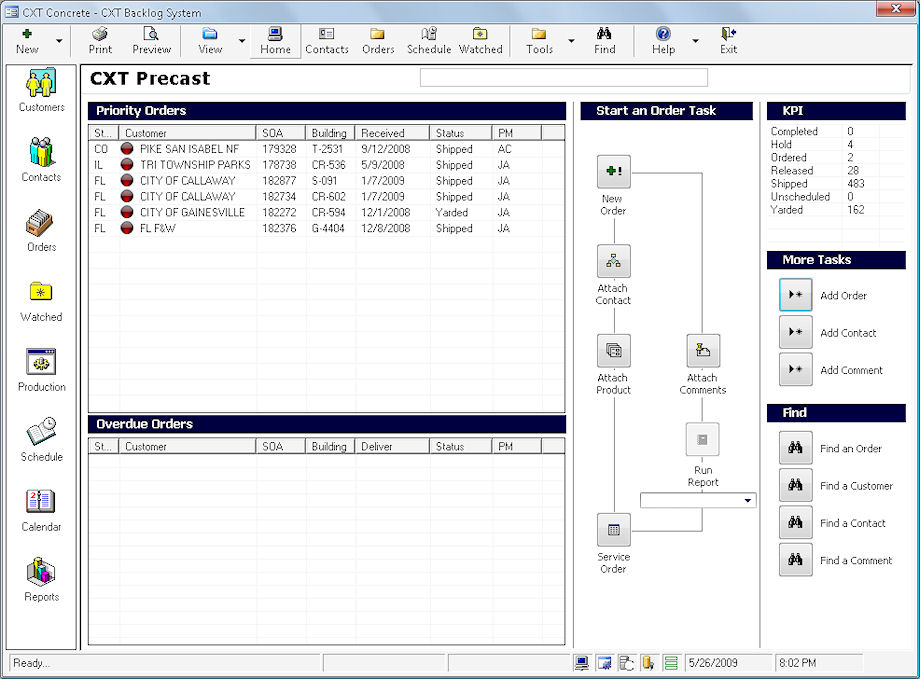The width and height of the screenshot is (920, 679).
Task: Expand the View dropdown arrow
Action: [242, 41]
